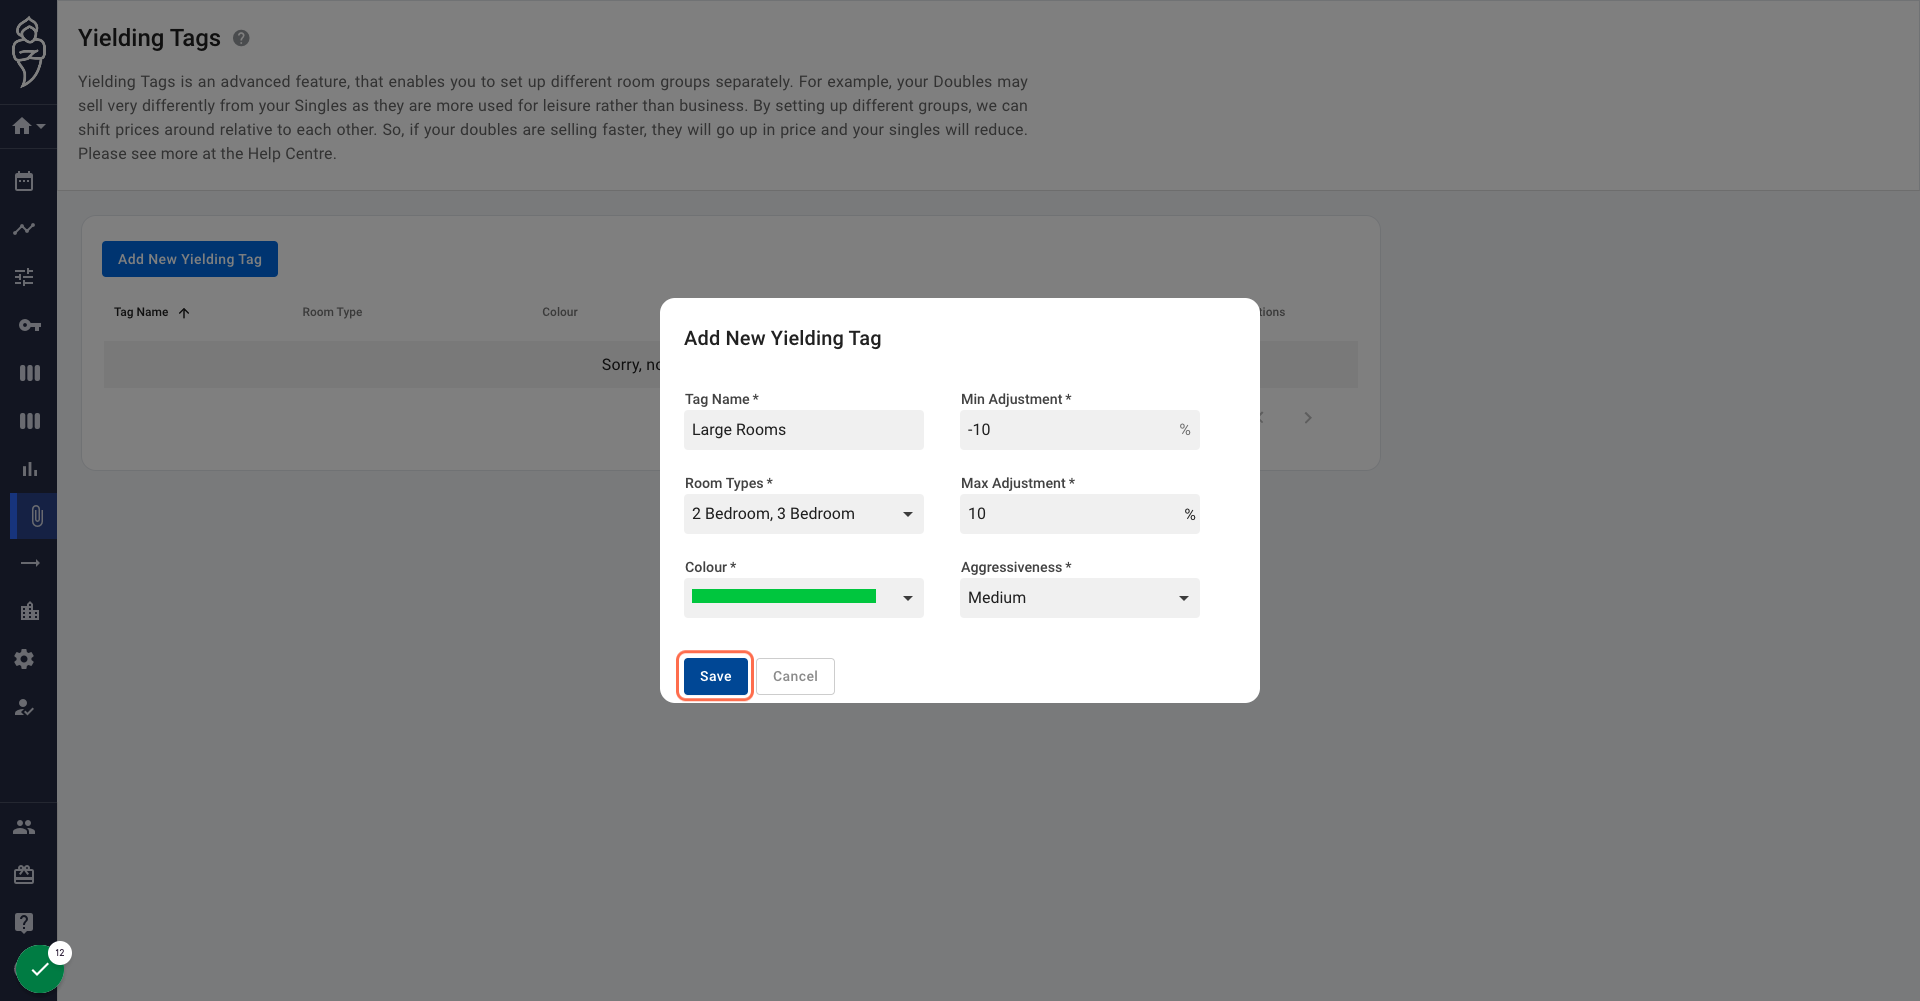Open the settings gear icon in the sidebar
1920x1001 pixels.
25,659
